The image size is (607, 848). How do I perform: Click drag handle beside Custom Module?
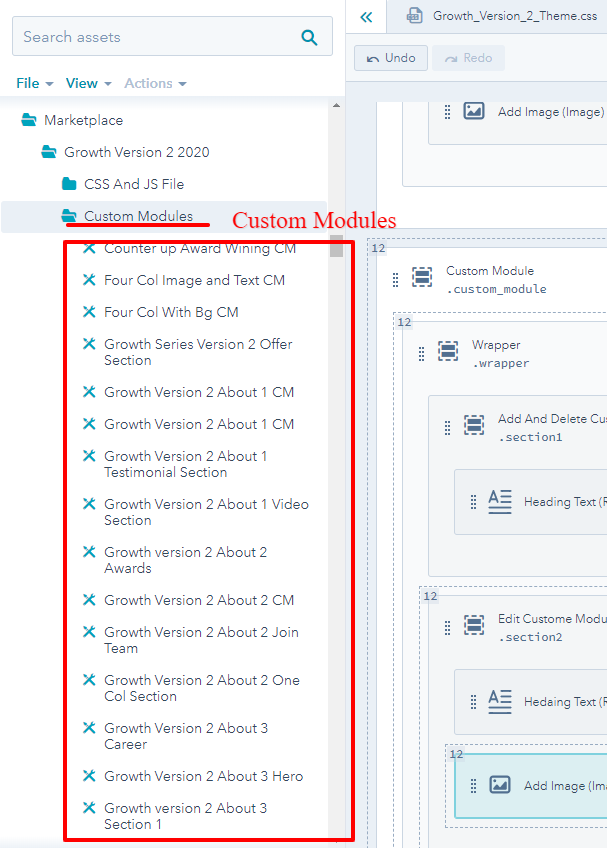(395, 279)
